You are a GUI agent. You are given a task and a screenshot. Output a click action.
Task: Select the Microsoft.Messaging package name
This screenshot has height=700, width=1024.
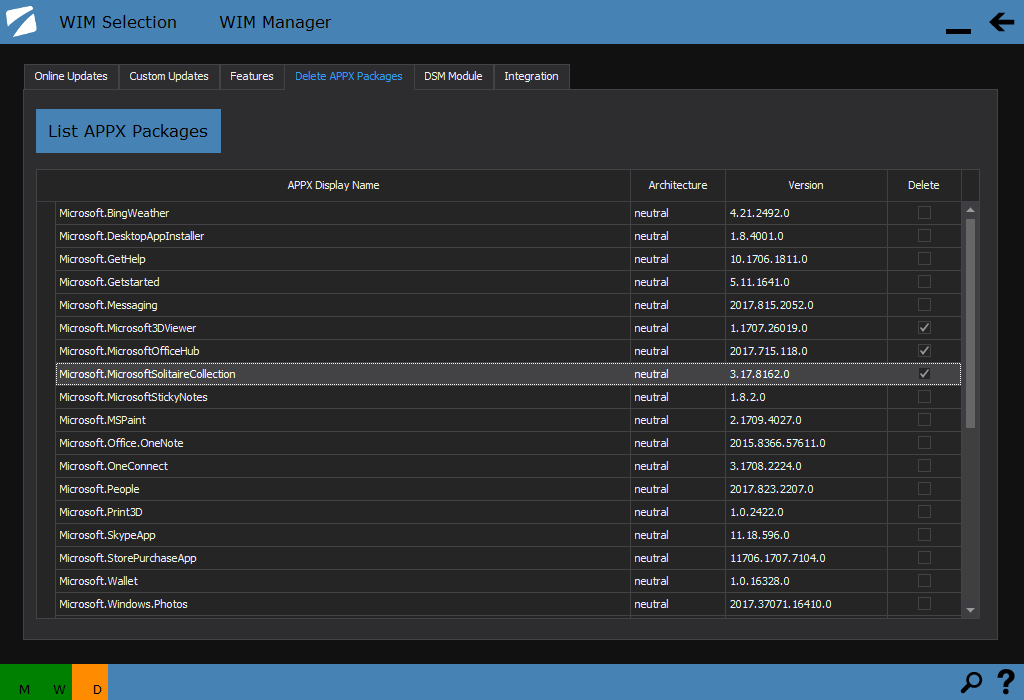tap(108, 305)
